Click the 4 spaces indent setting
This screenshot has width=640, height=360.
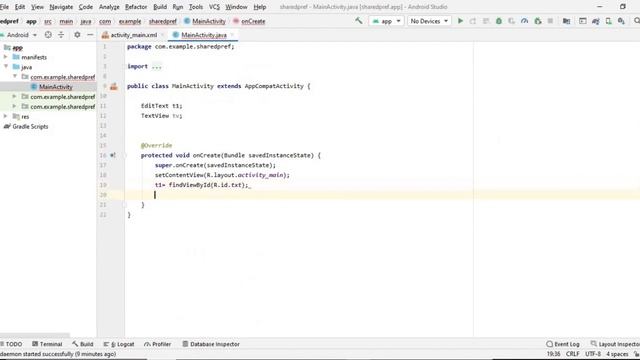coord(617,354)
